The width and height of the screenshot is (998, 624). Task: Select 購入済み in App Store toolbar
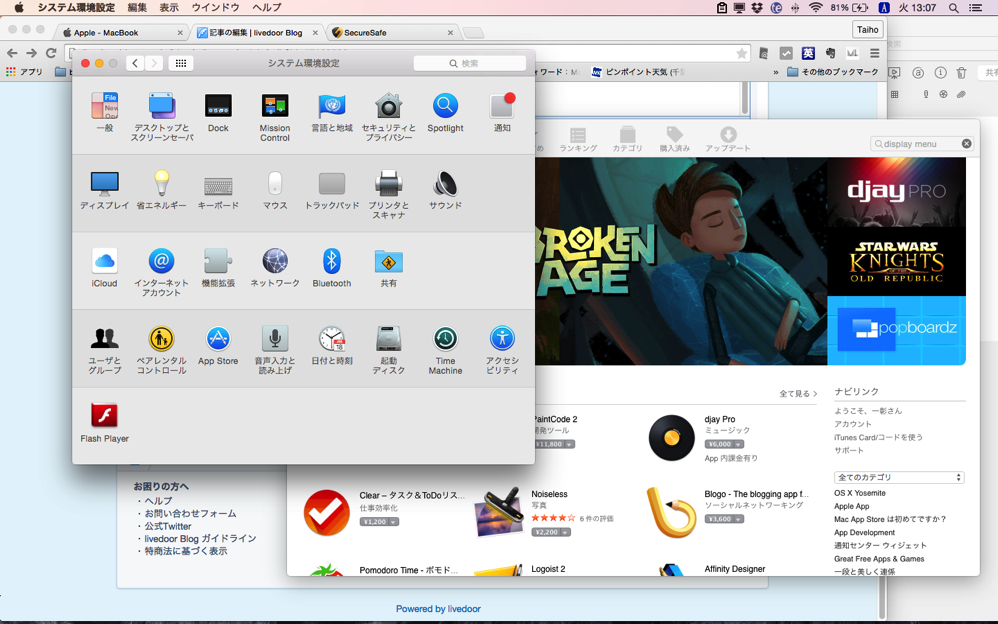click(675, 139)
